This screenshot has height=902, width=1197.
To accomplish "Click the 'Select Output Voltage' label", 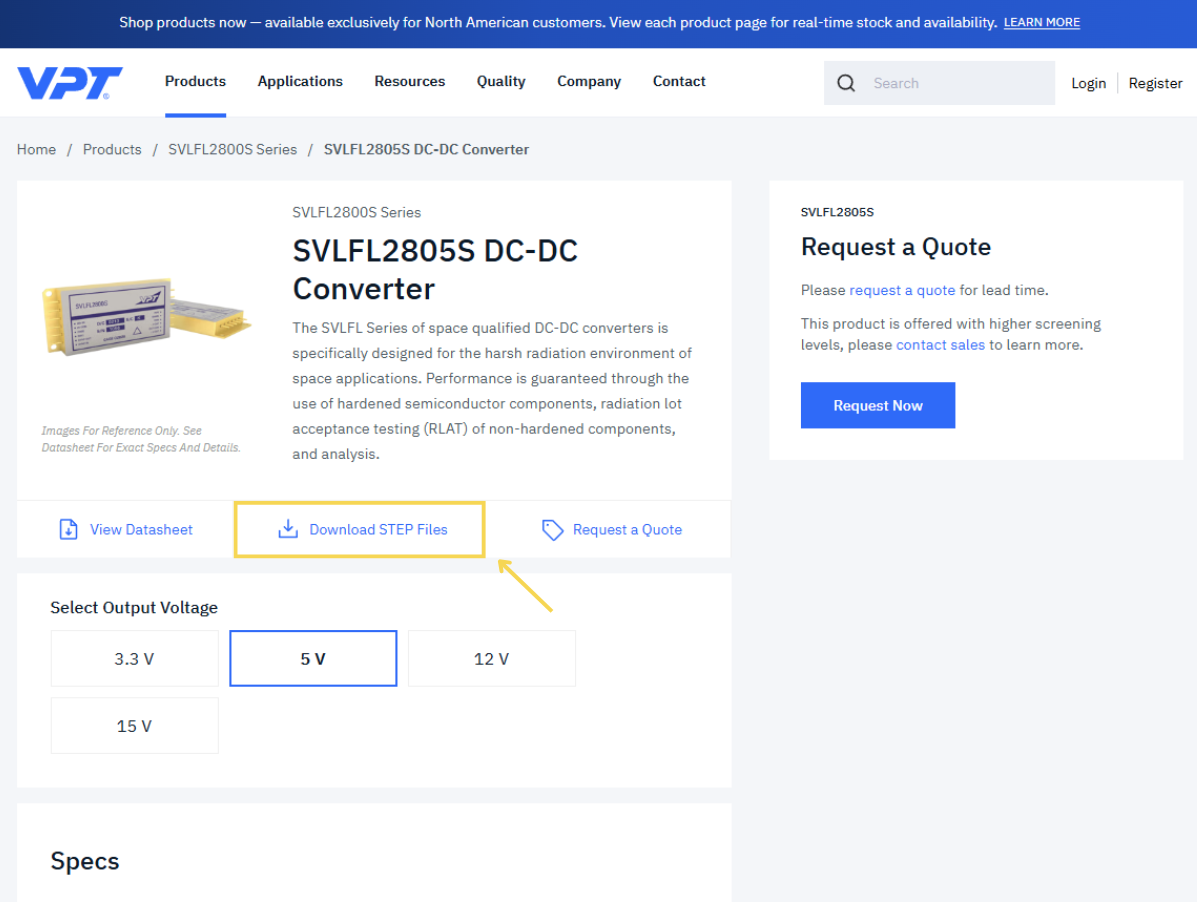I will [134, 607].
